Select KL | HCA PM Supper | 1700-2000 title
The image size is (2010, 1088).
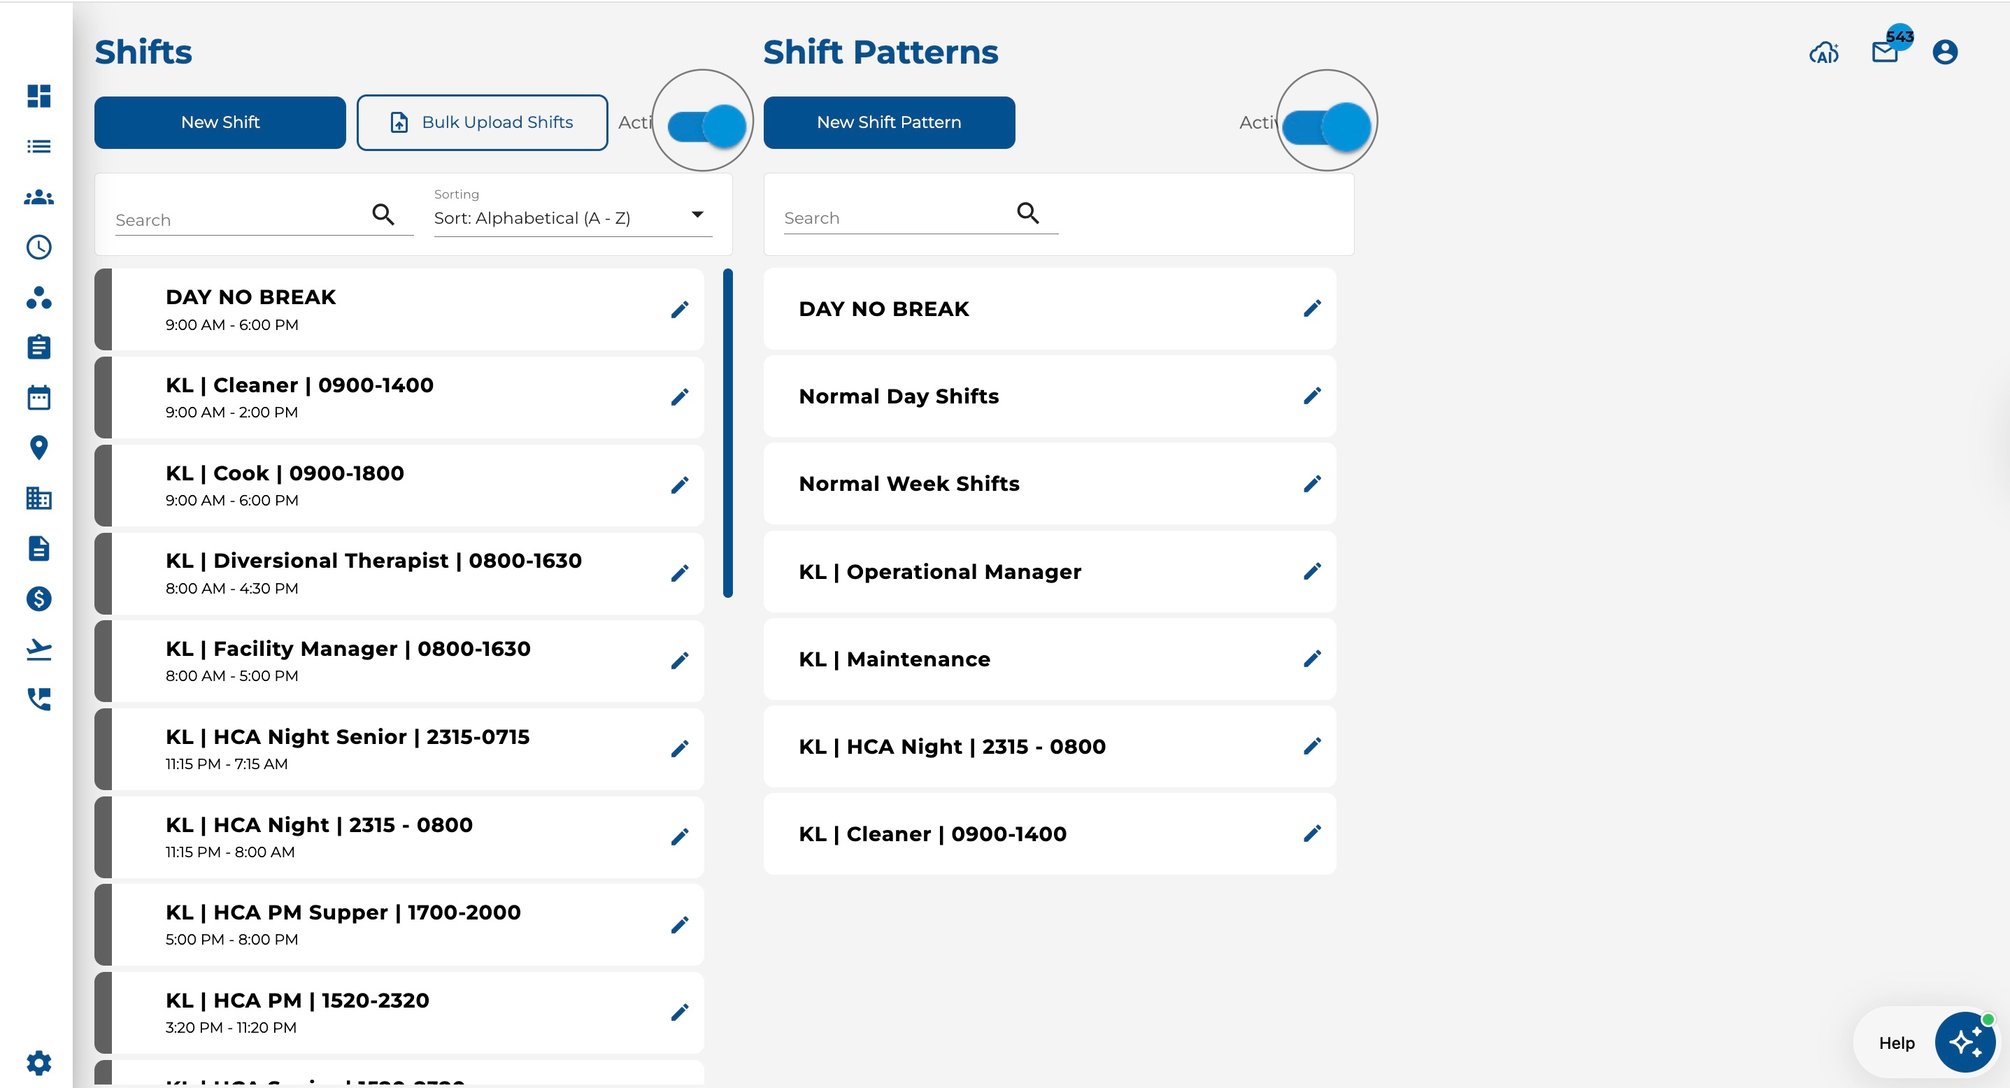pyautogui.click(x=343, y=912)
